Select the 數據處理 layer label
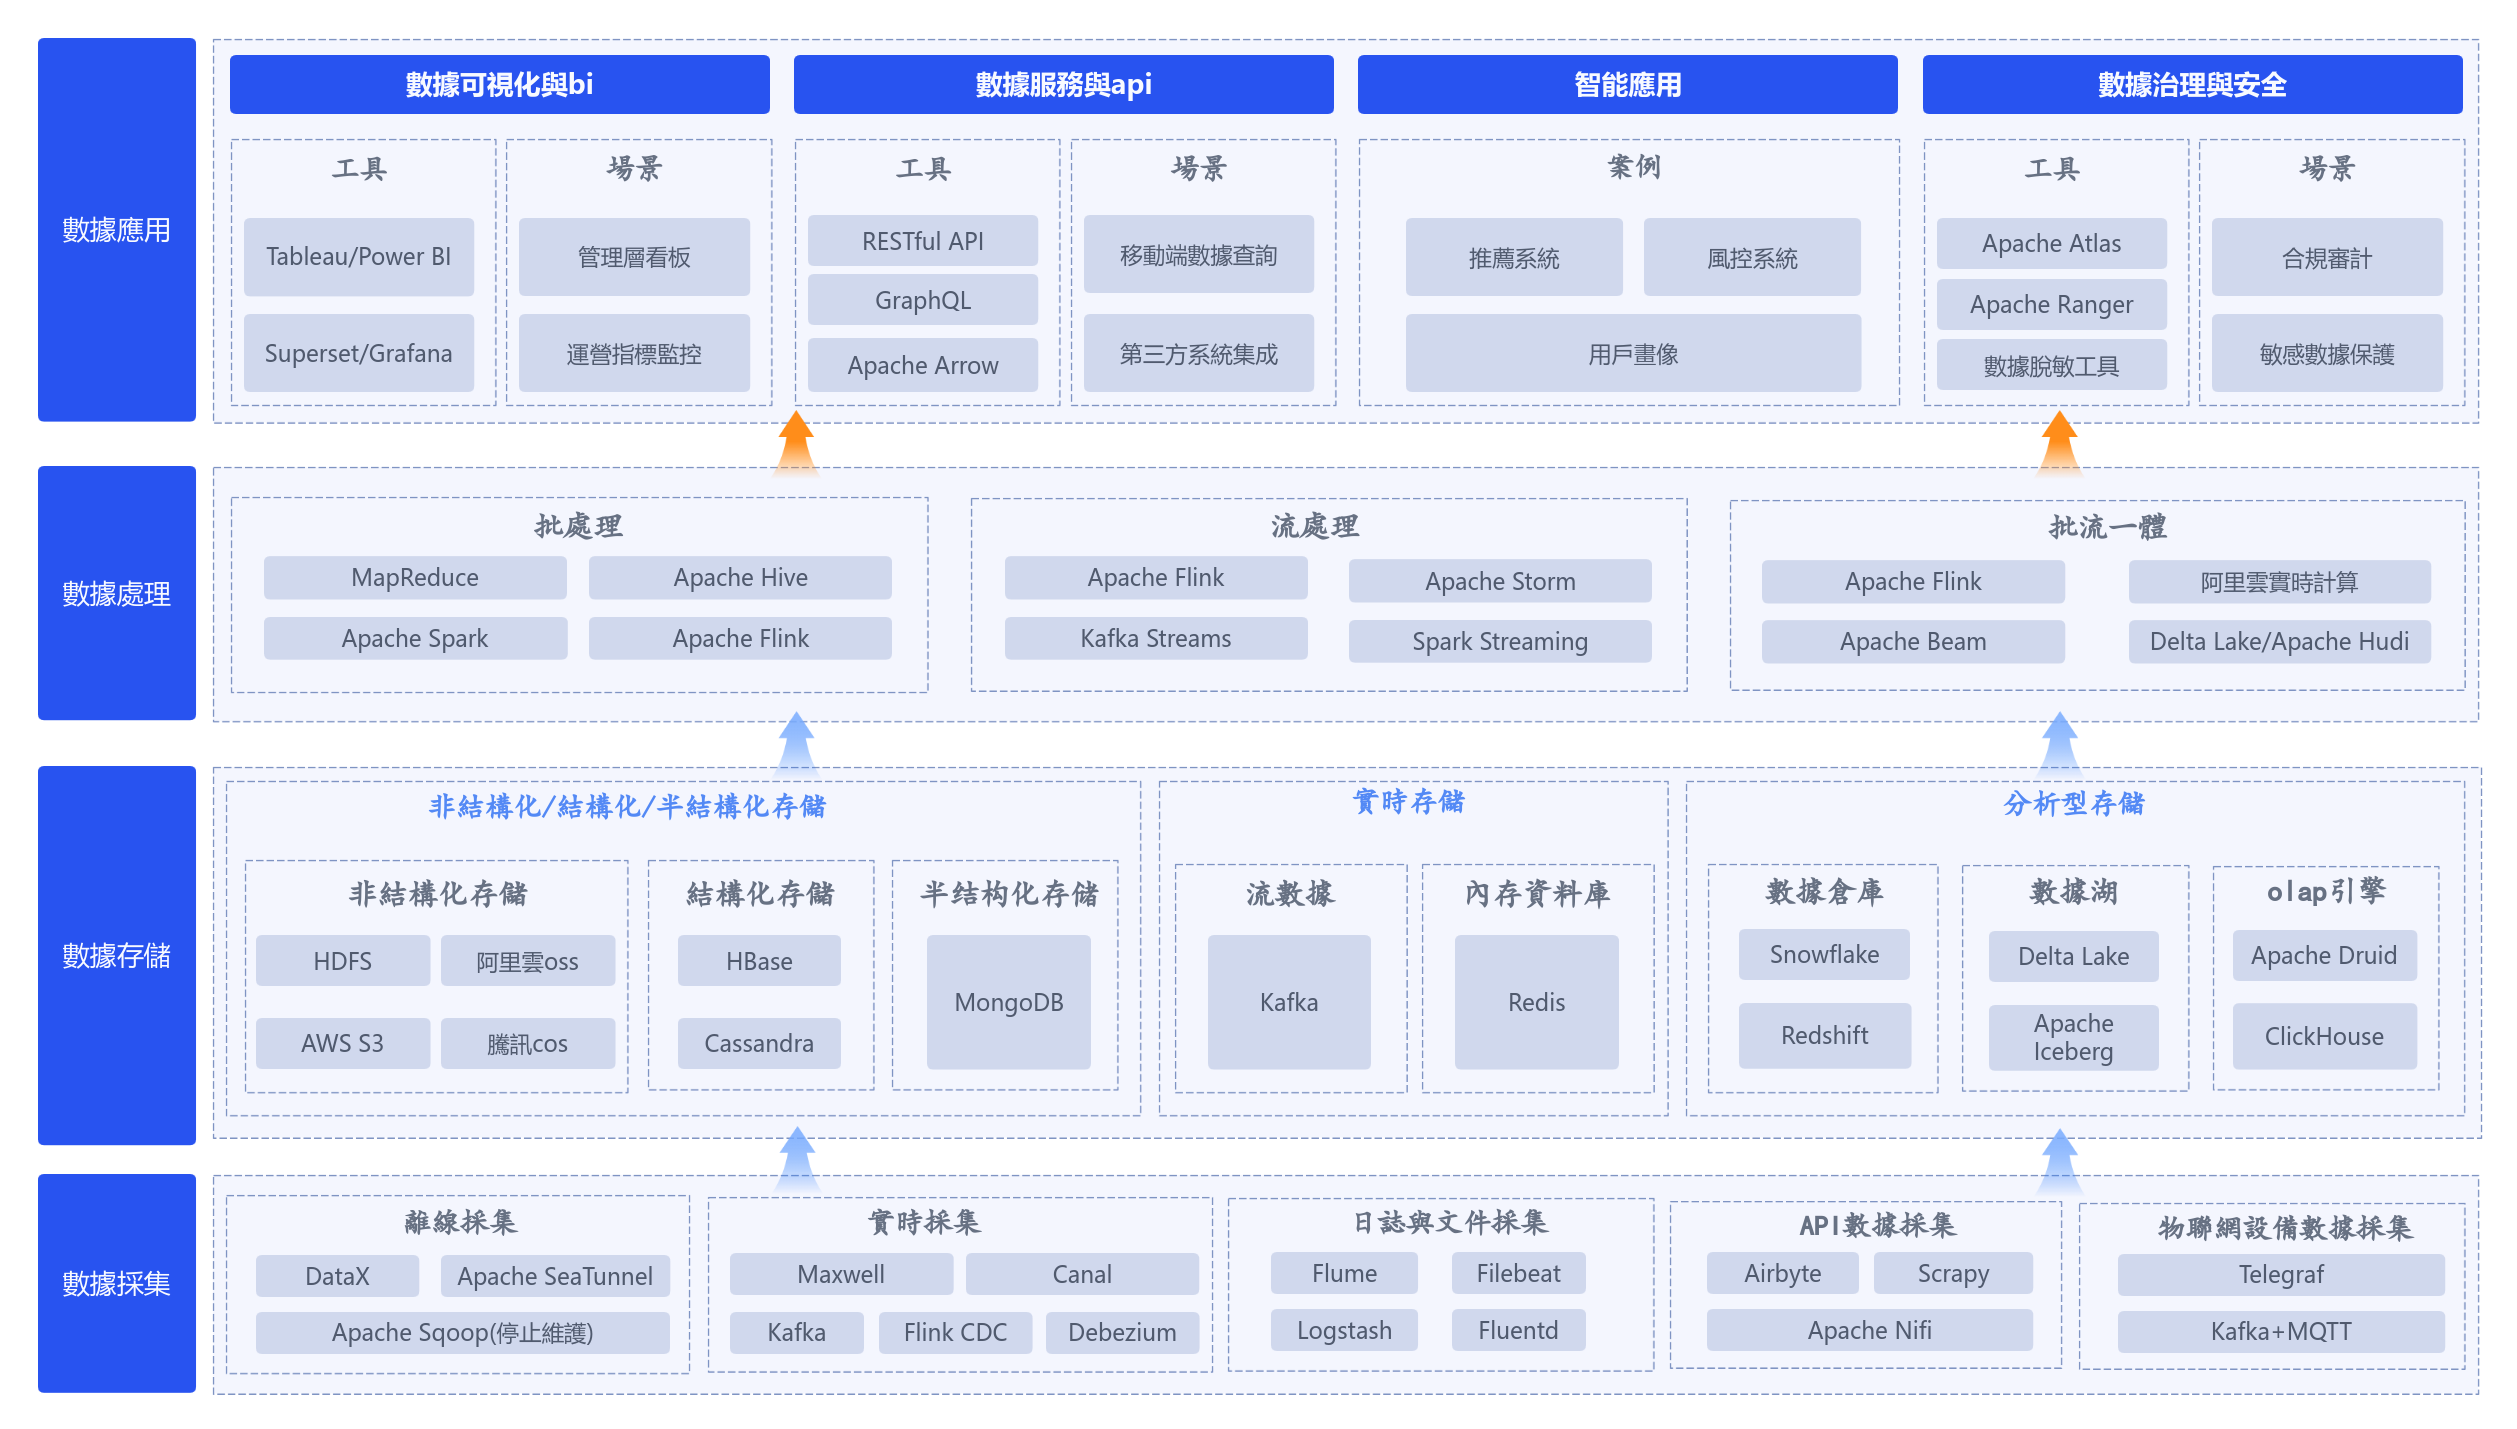The width and height of the screenshot is (2517, 1429). click(116, 593)
